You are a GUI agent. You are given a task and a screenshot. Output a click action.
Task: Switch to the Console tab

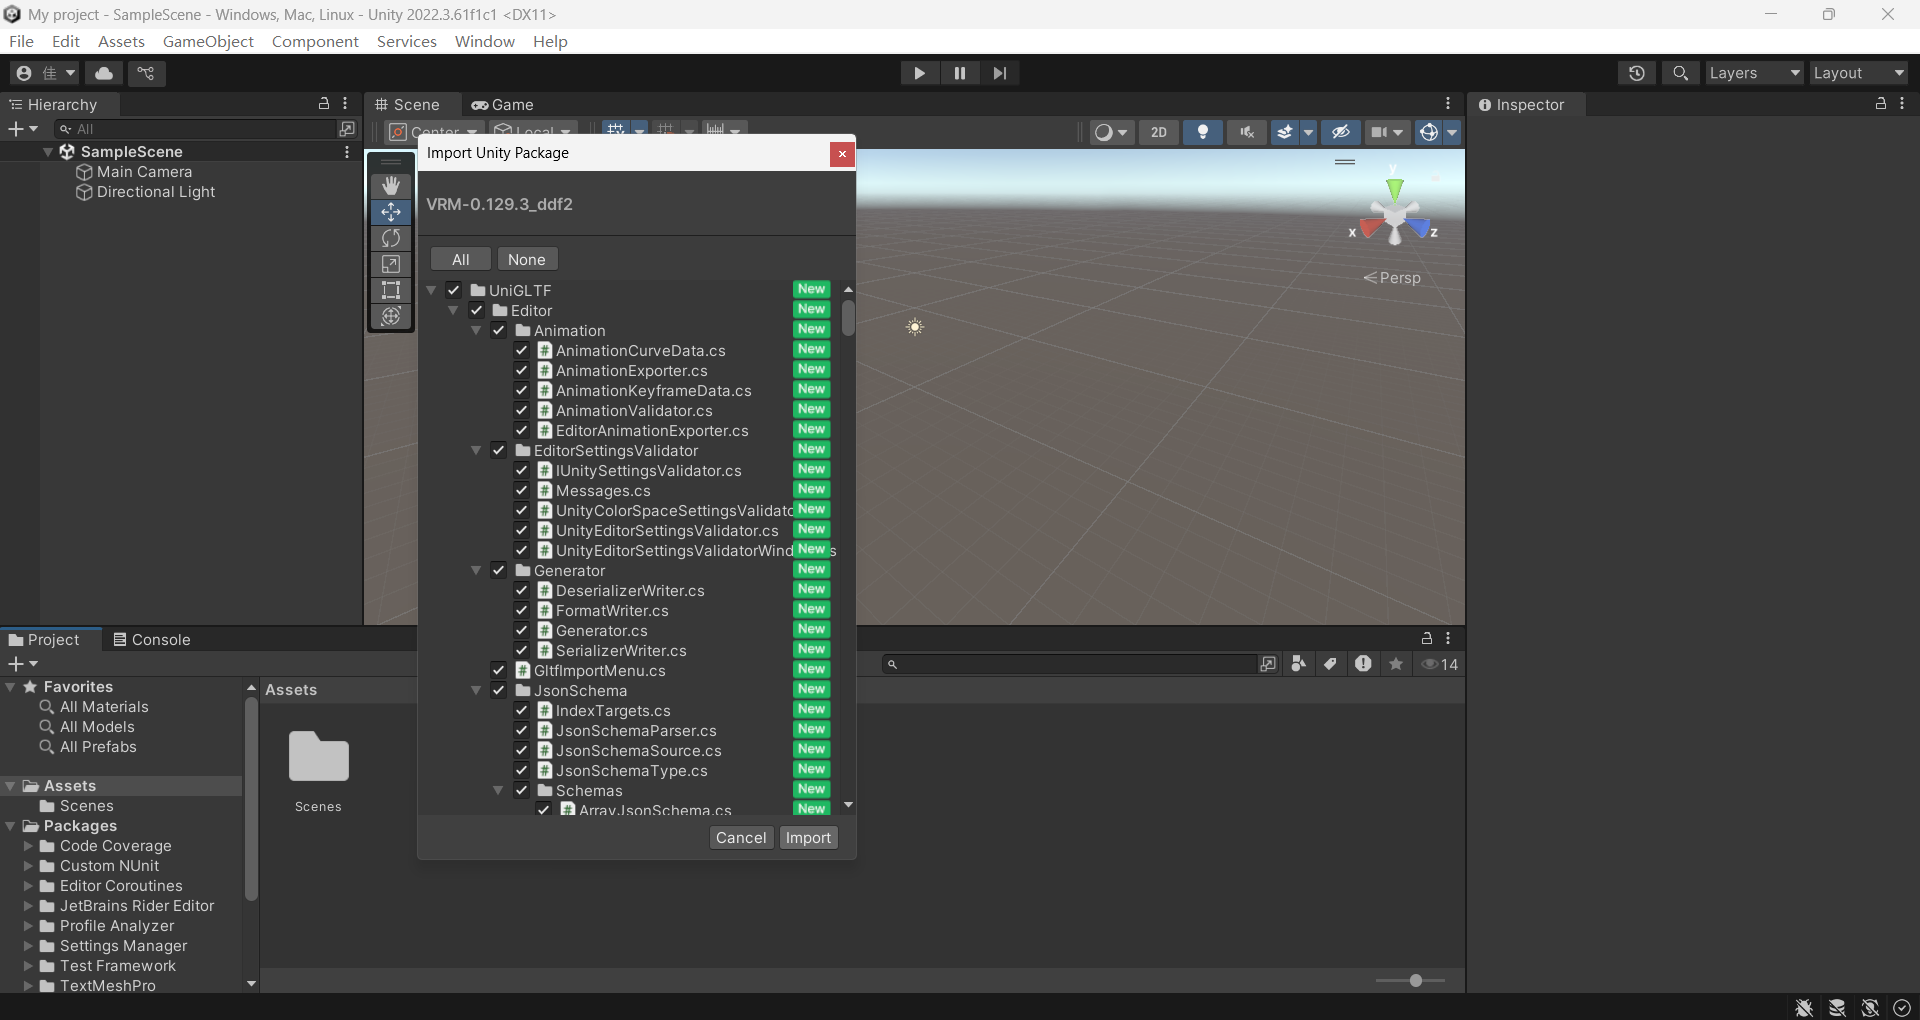[x=152, y=640]
